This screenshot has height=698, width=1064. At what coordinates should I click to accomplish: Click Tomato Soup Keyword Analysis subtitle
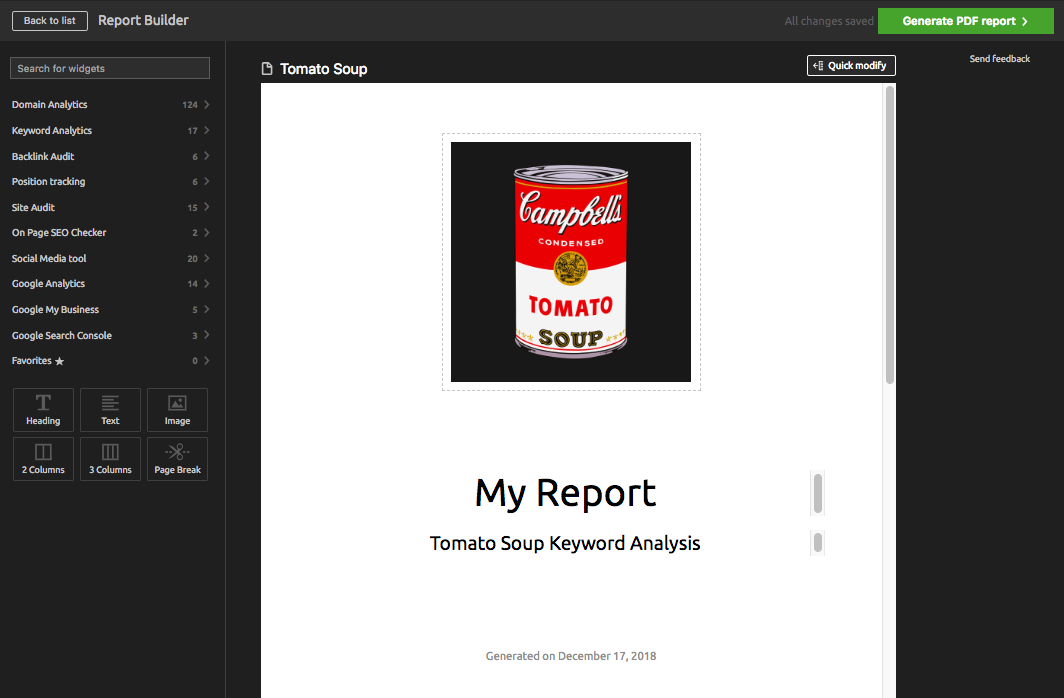coord(565,543)
